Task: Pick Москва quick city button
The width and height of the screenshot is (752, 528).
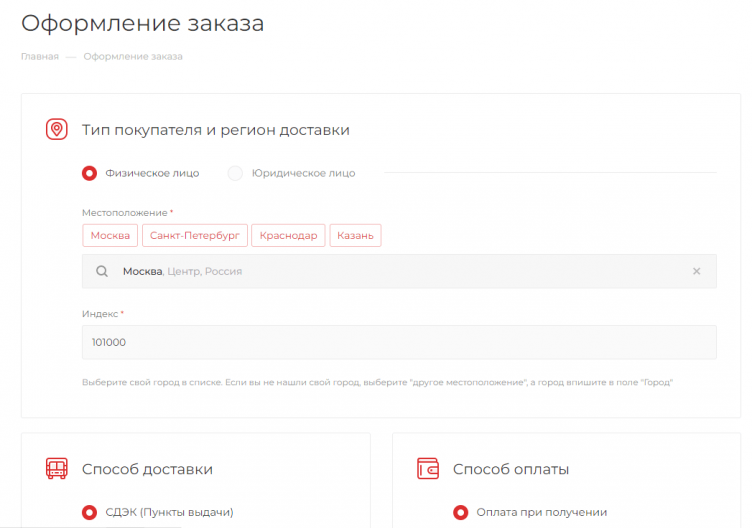Action: click(x=110, y=235)
